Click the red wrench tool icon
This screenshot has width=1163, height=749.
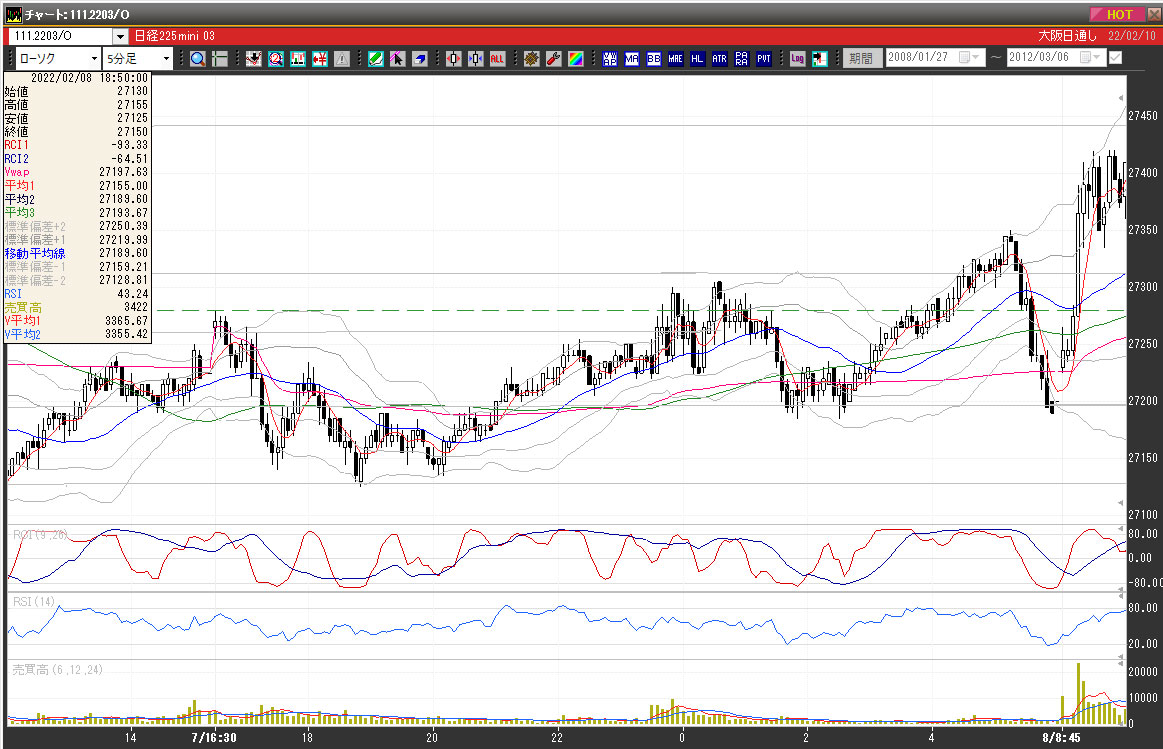pyautogui.click(x=553, y=59)
